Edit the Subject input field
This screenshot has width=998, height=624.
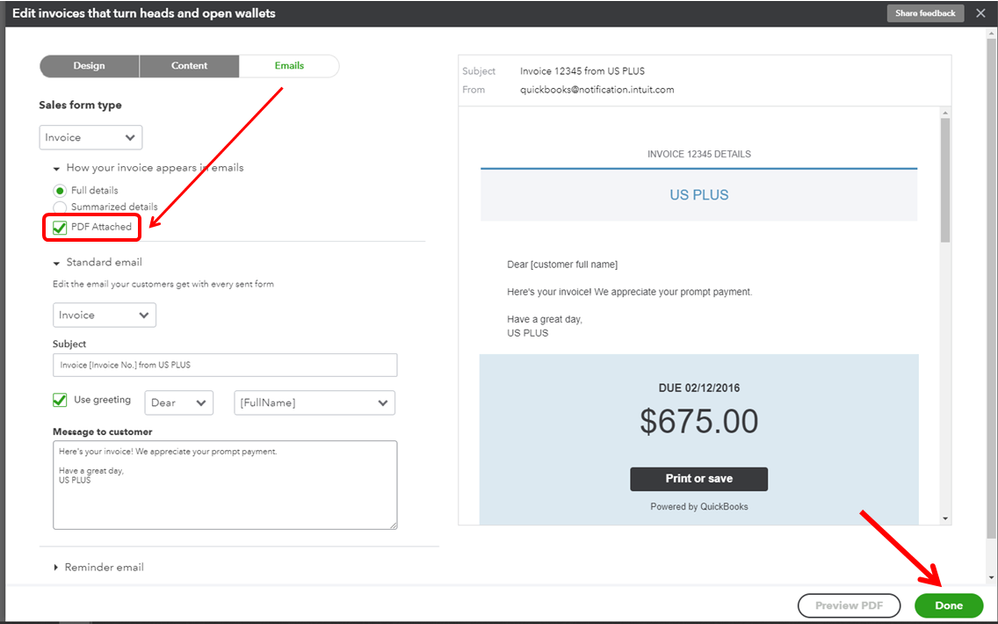coord(224,364)
